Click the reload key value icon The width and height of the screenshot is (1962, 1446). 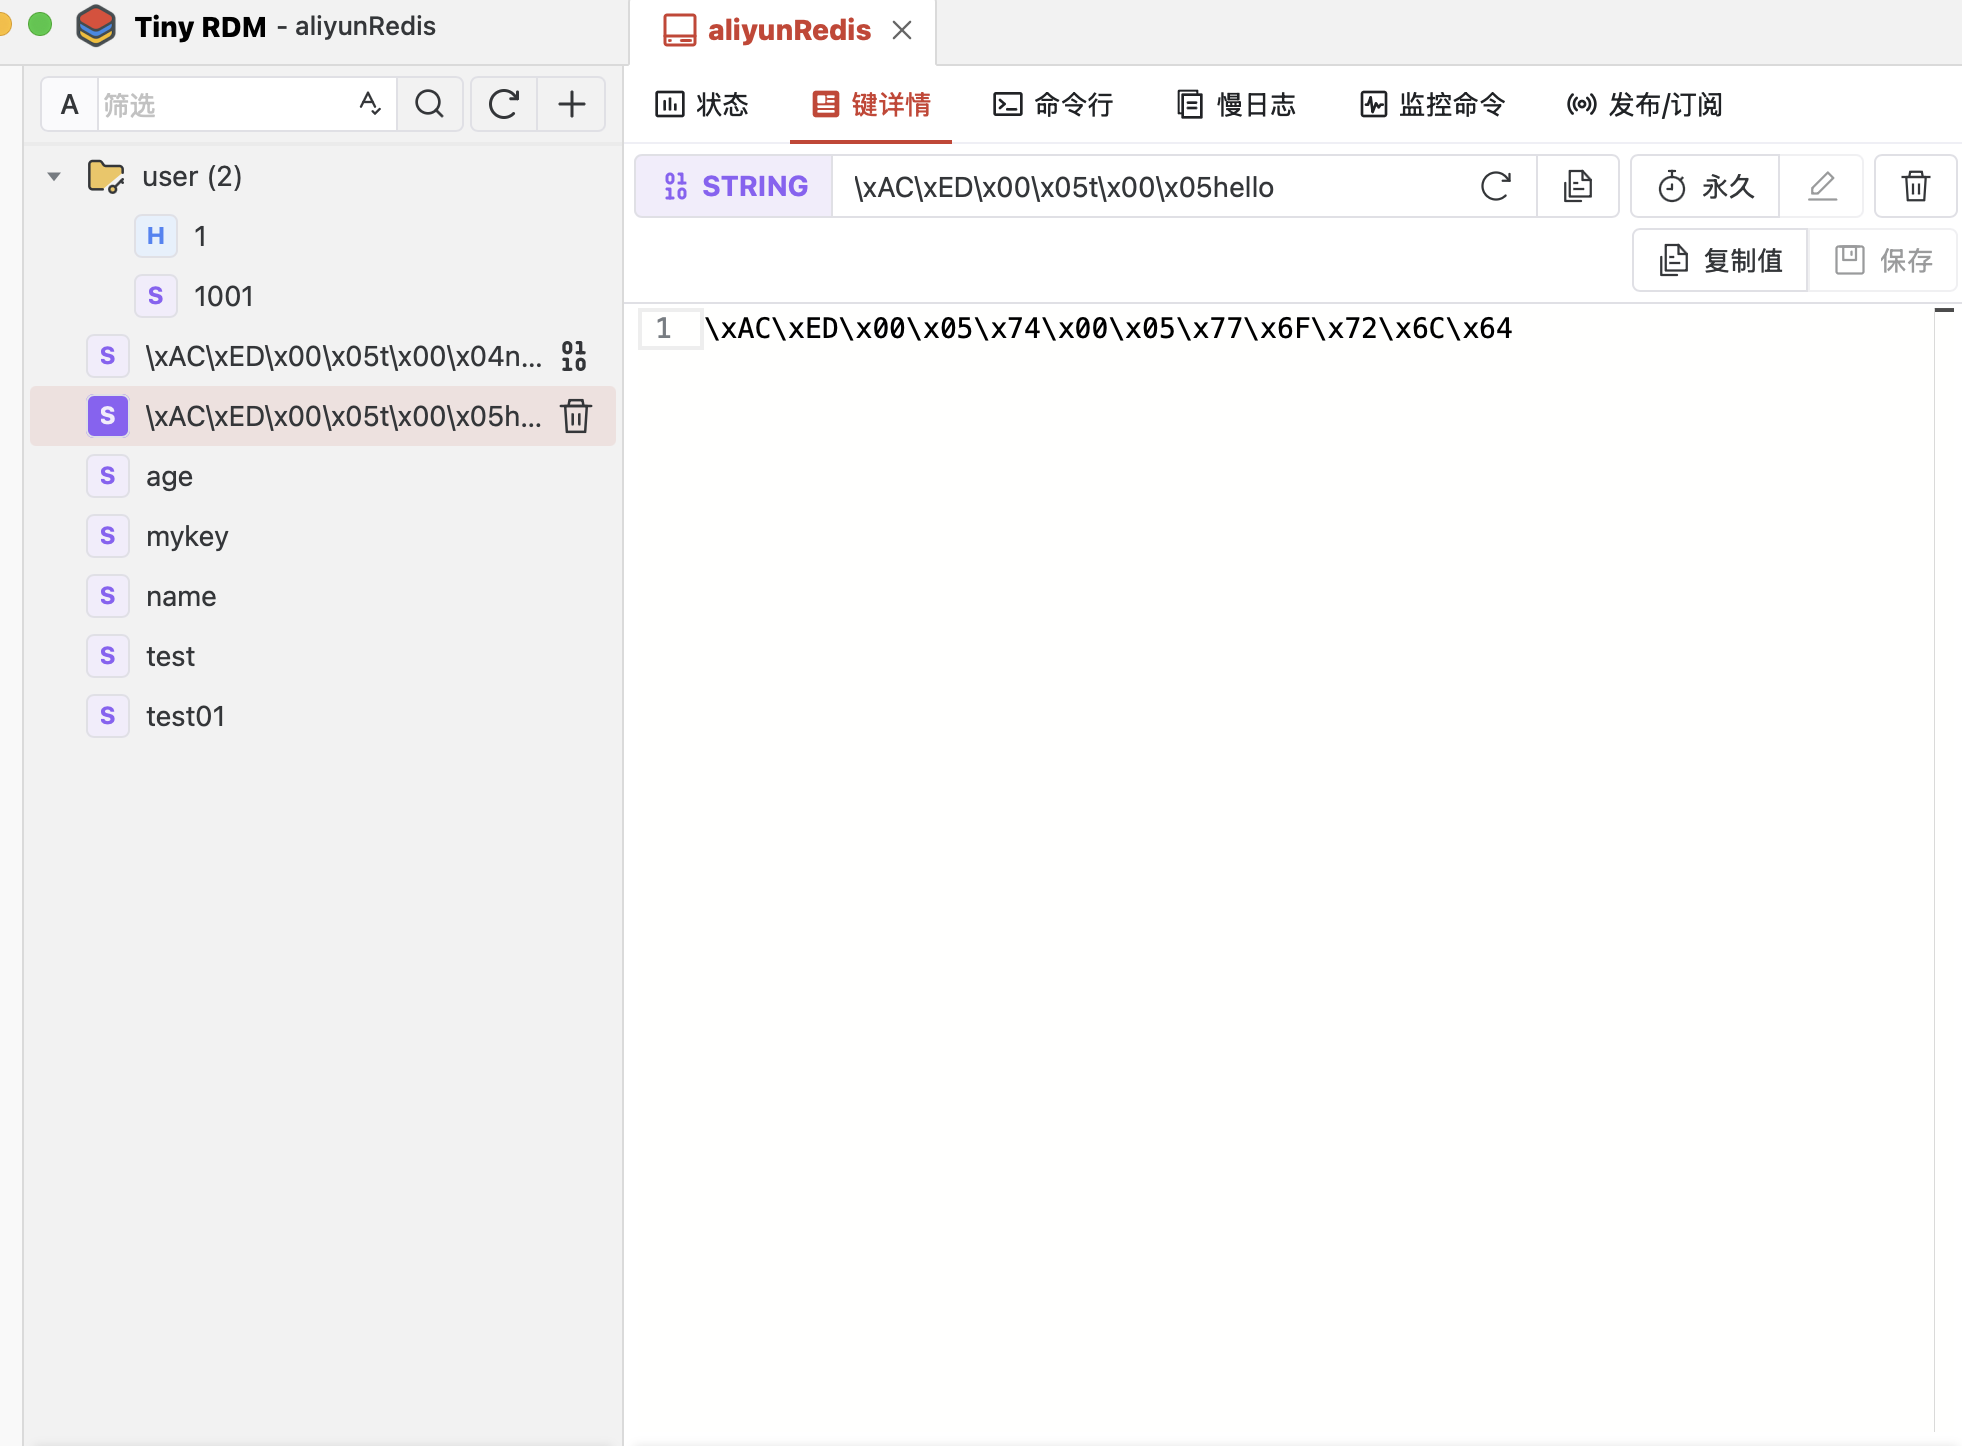1495,187
